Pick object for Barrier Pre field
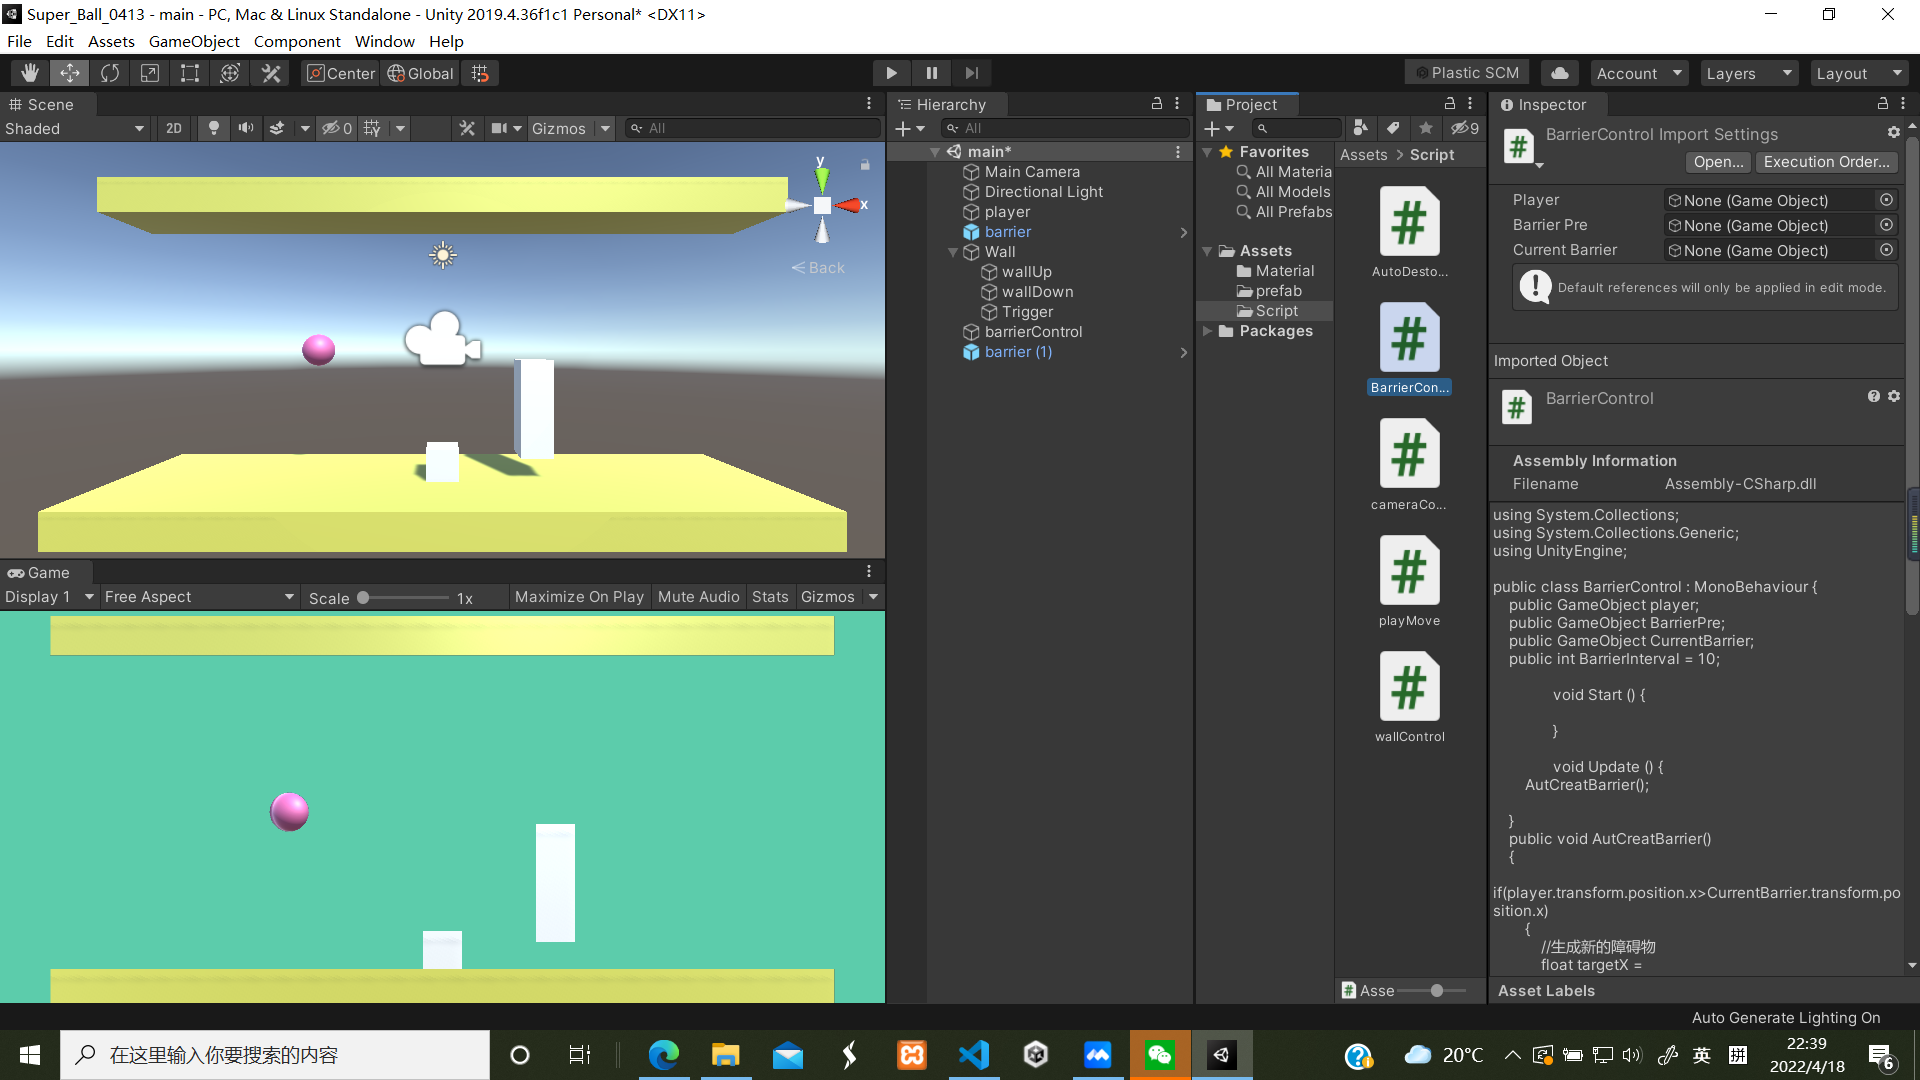Viewport: 1920px width, 1080px height. coord(1886,225)
